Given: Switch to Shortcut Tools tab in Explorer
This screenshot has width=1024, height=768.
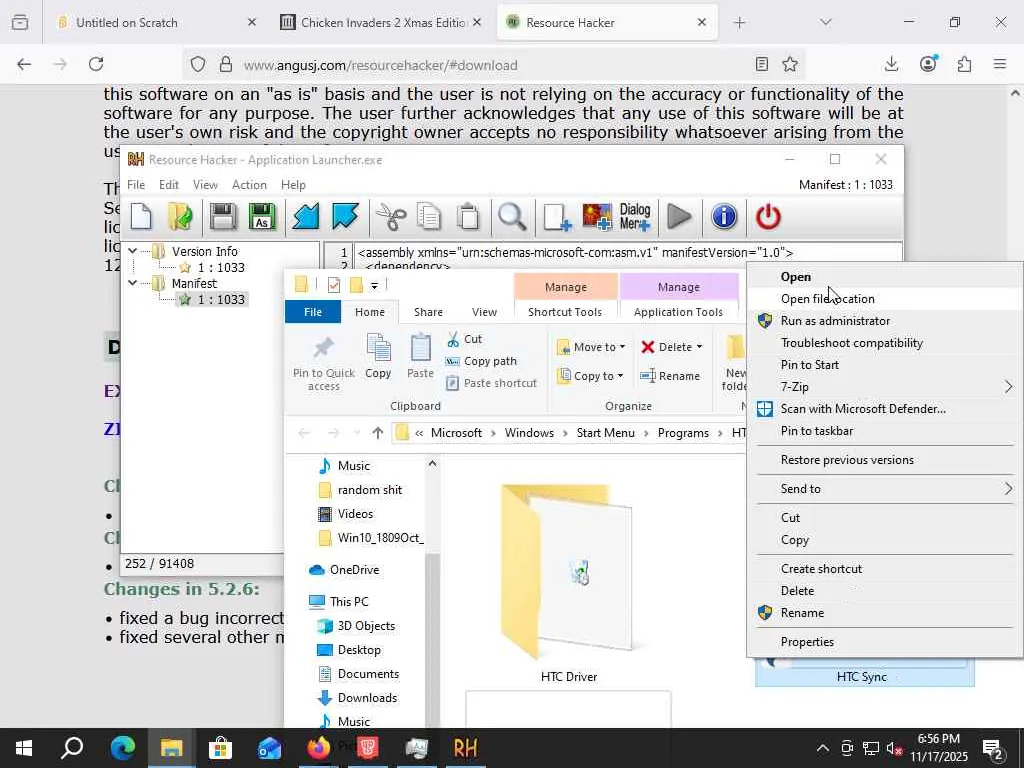Looking at the screenshot, I should point(565,312).
